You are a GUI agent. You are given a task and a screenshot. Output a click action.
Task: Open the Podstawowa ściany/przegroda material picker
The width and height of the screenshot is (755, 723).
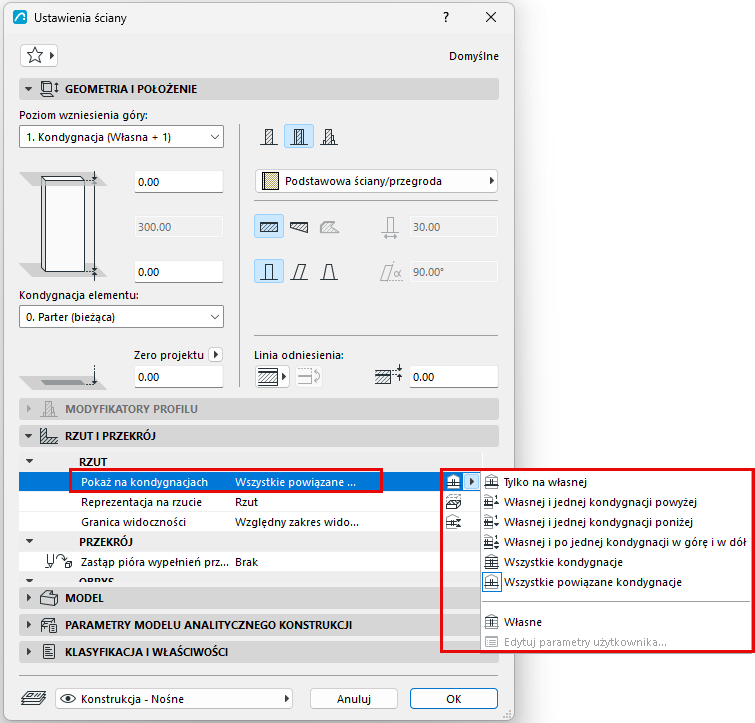point(376,181)
